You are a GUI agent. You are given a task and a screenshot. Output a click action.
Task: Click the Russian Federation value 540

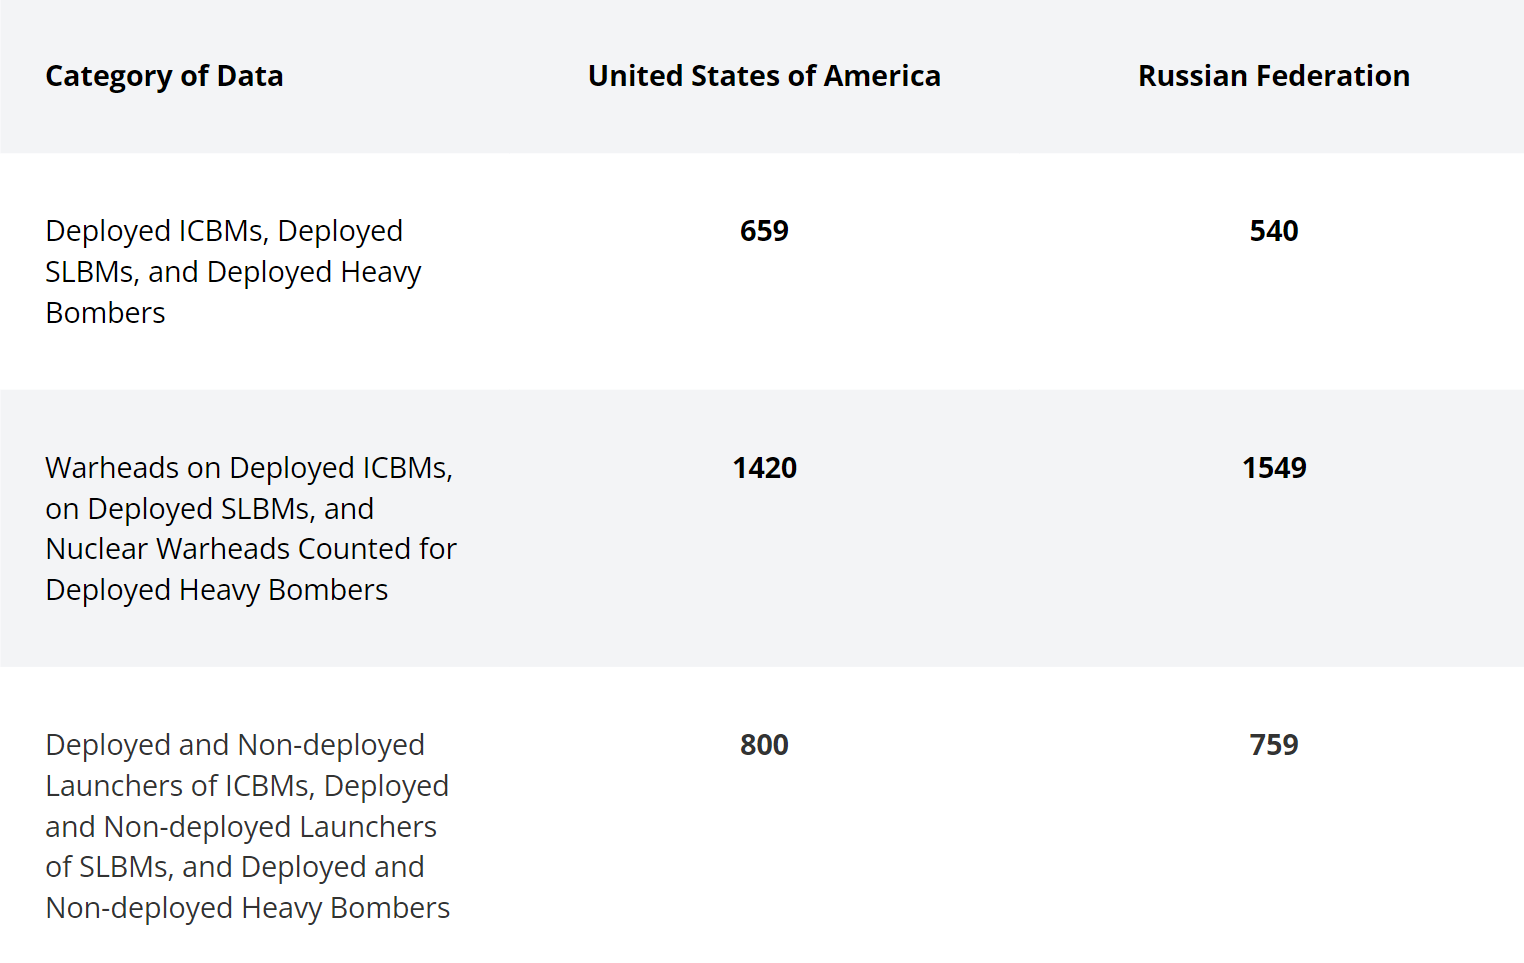tap(1273, 231)
